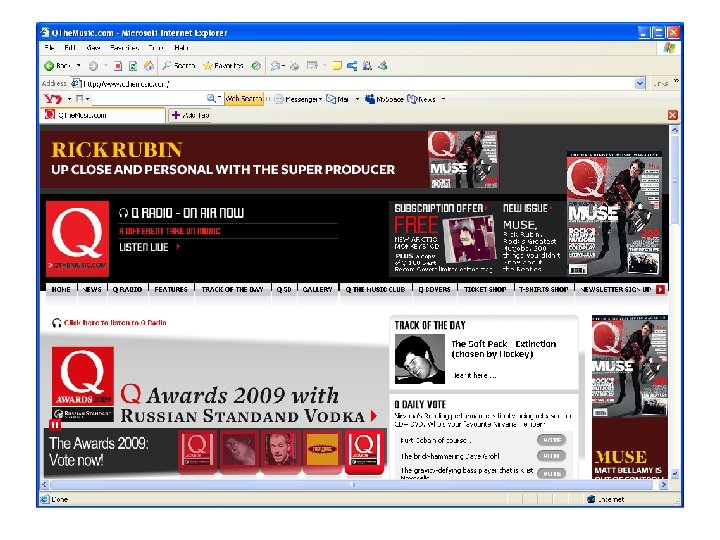The width and height of the screenshot is (720, 540).
Task: Click the yellow note icon in the toolbar
Action: [337, 66]
